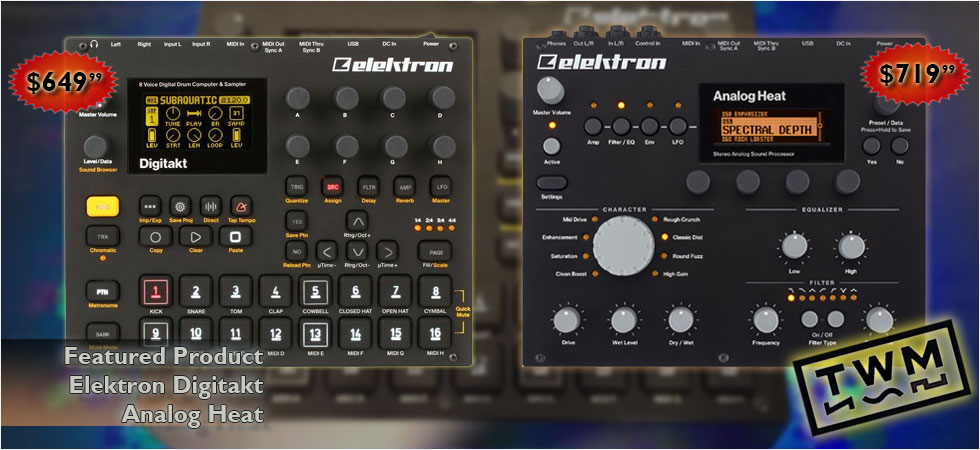Hit the Play/Clear triangle button

(x=195, y=237)
